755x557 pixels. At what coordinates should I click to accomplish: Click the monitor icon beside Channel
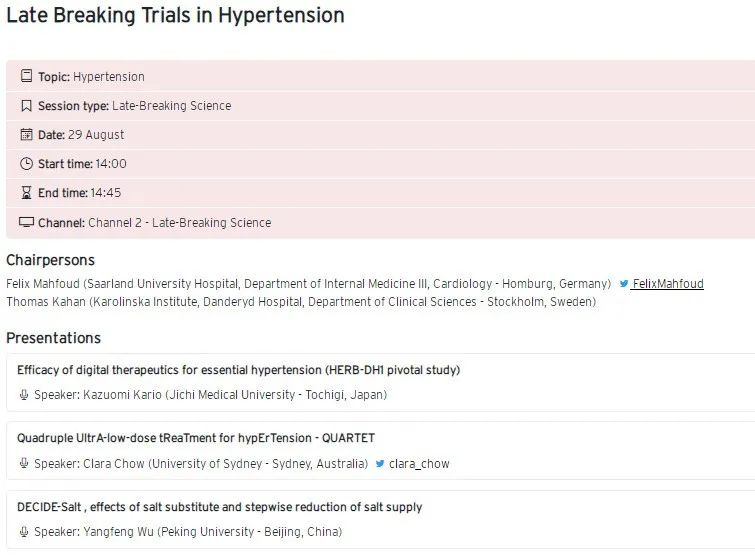coord(26,222)
